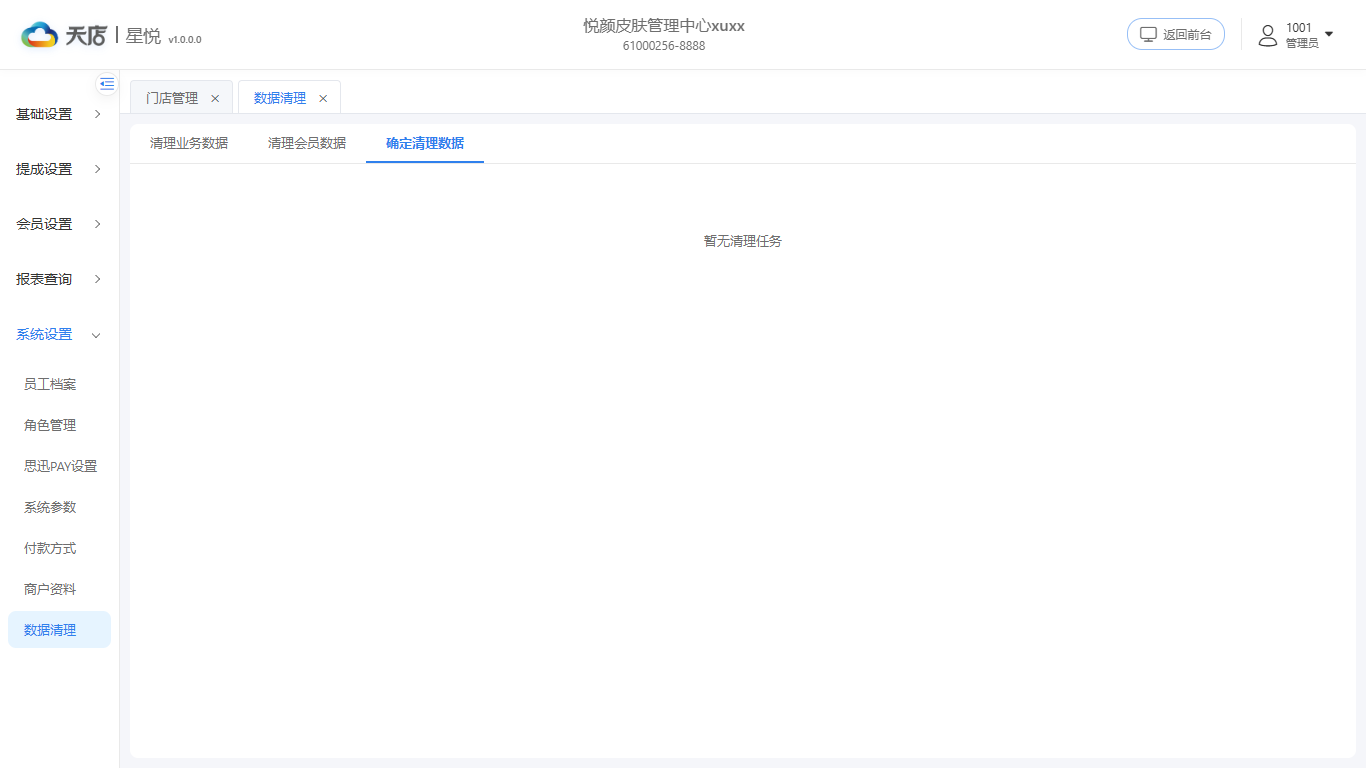Switch to the 清理会员数据 tab
The image size is (1366, 768).
click(307, 143)
